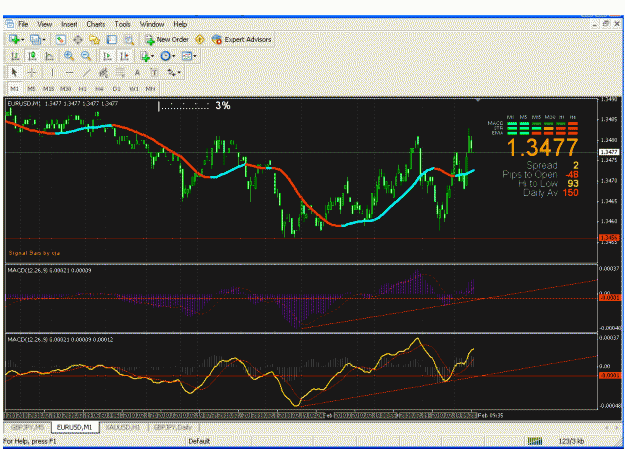Open the Navigator folder-star icon
This screenshot has width=625, height=449.
(x=94, y=39)
